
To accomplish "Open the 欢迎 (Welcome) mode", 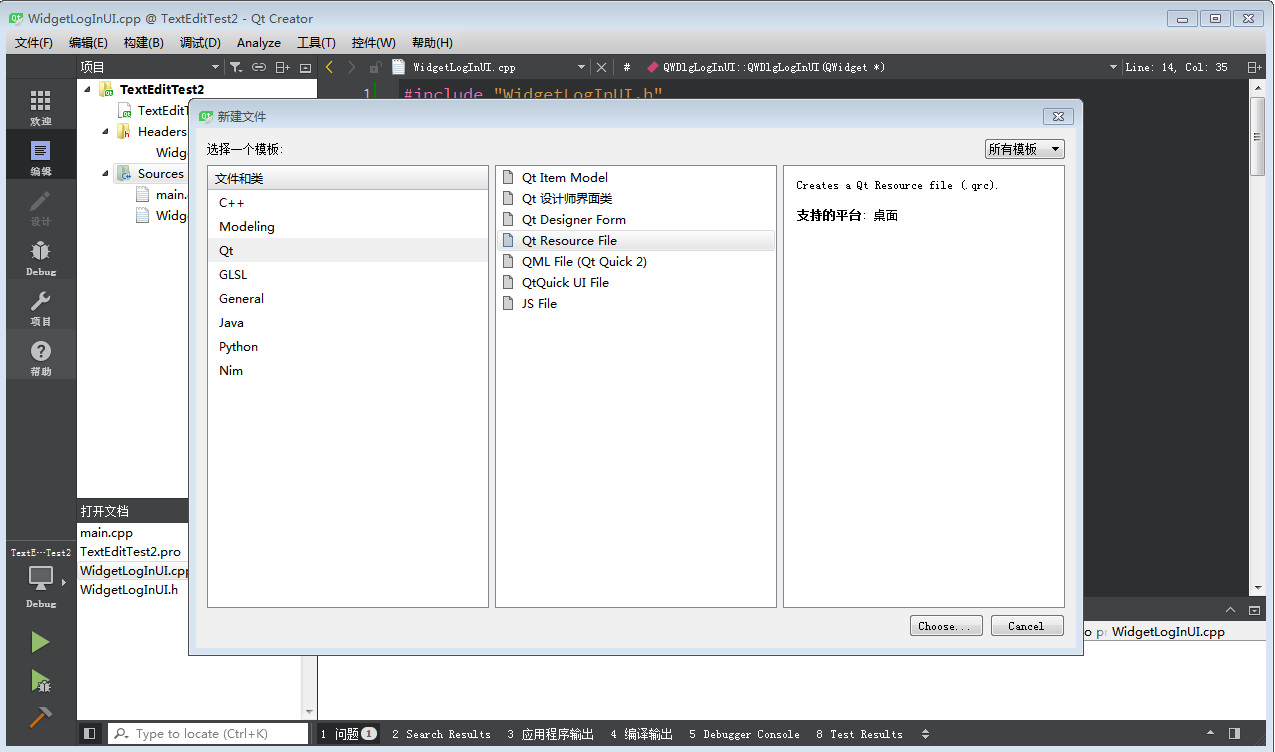I will point(40,107).
